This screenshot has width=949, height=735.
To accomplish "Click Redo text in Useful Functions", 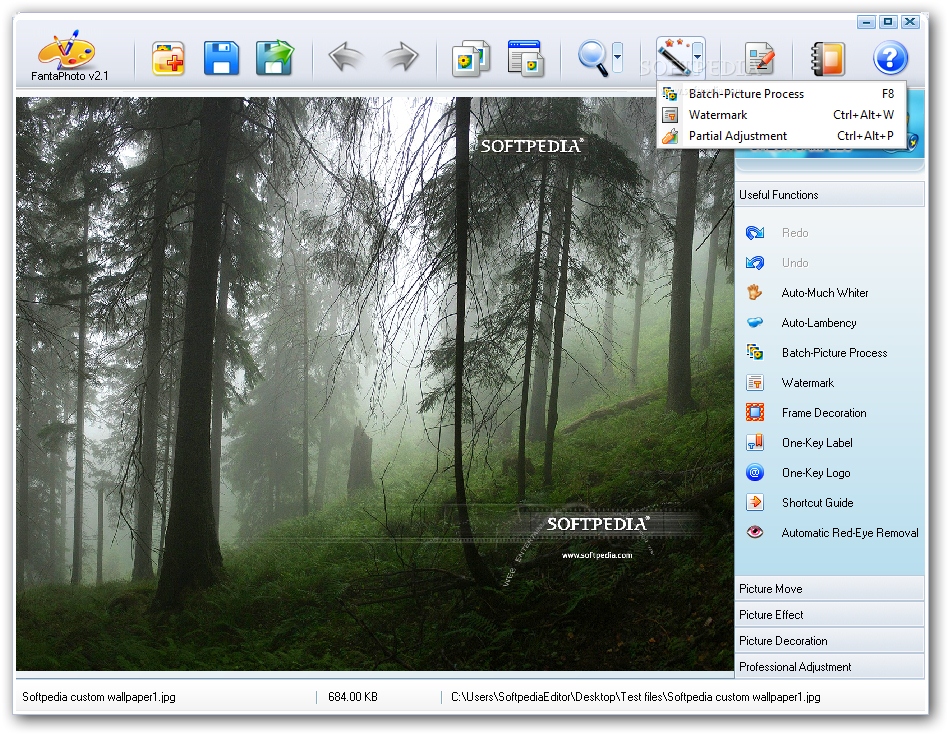I will (795, 233).
